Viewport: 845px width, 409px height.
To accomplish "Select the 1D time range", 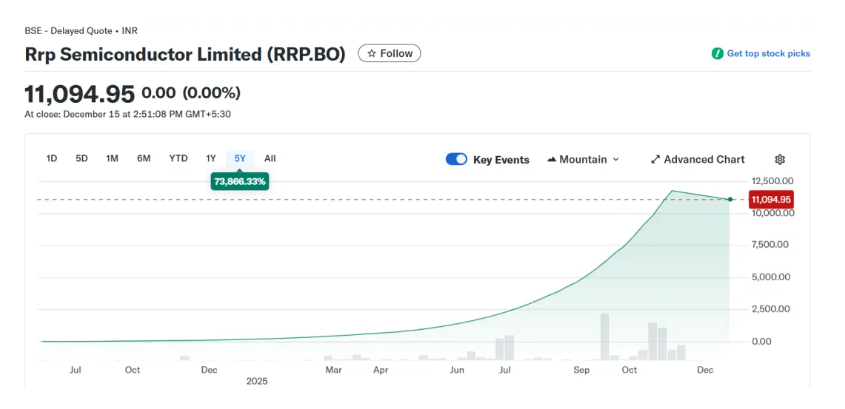I will click(52, 158).
